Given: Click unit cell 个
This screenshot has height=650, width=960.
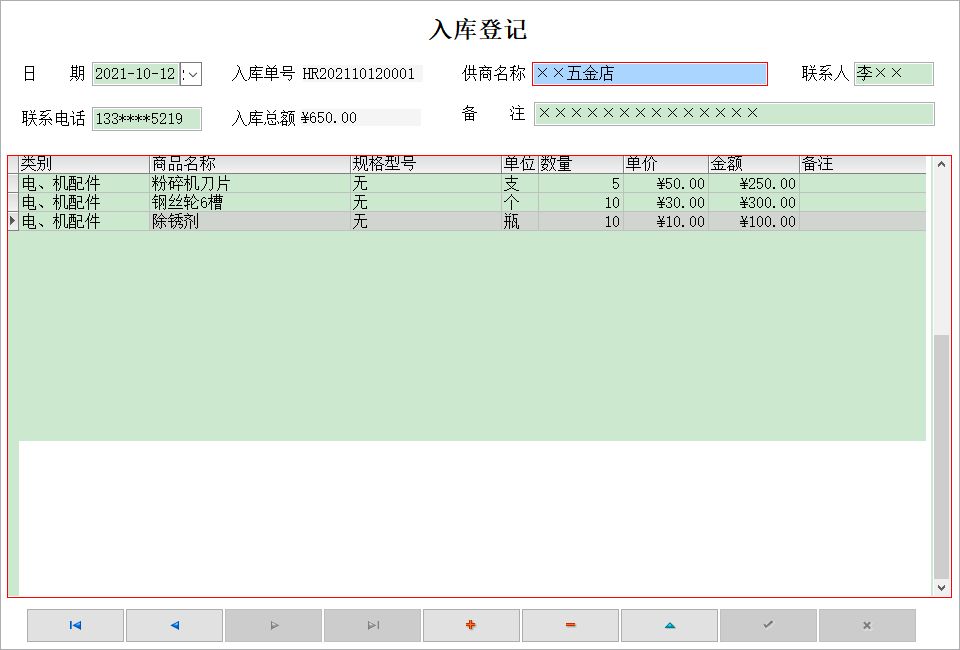Looking at the screenshot, I should 520,203.
